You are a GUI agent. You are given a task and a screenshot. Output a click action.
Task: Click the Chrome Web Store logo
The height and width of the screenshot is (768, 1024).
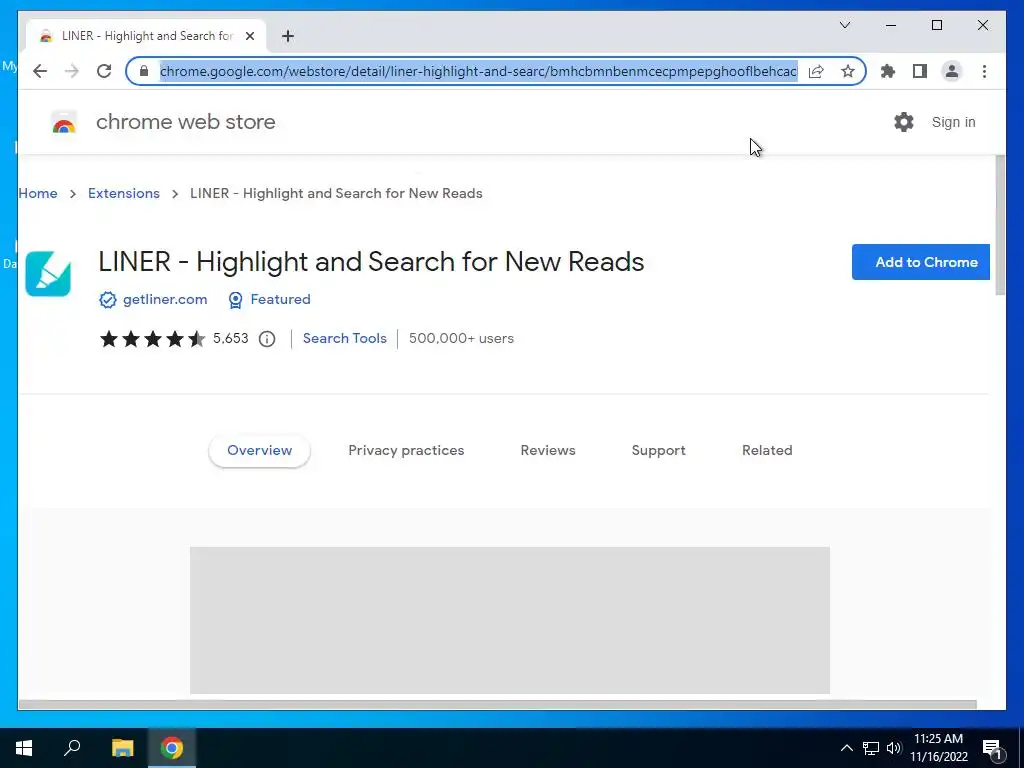click(x=64, y=122)
